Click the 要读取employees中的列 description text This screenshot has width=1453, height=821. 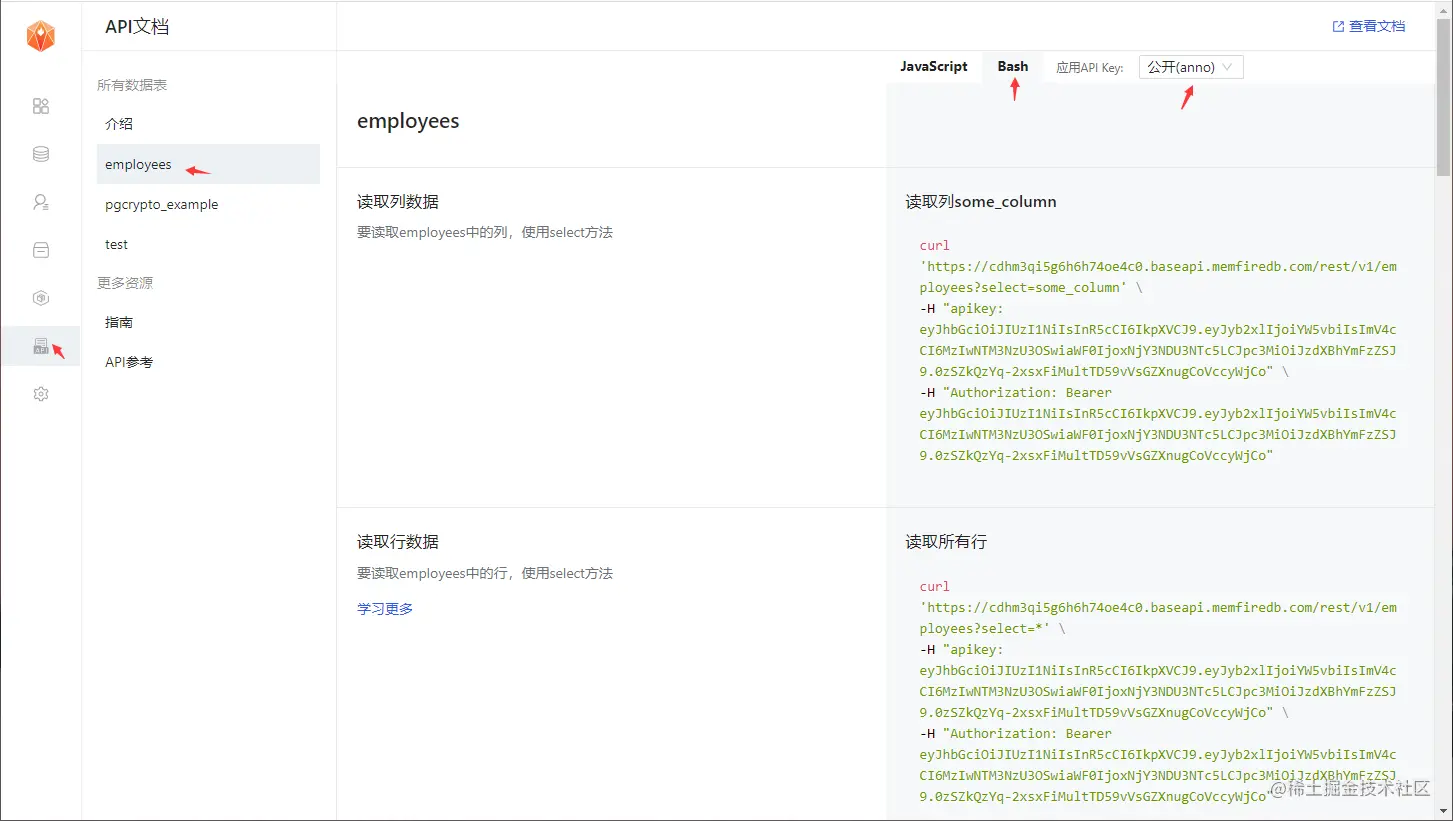tap(485, 232)
